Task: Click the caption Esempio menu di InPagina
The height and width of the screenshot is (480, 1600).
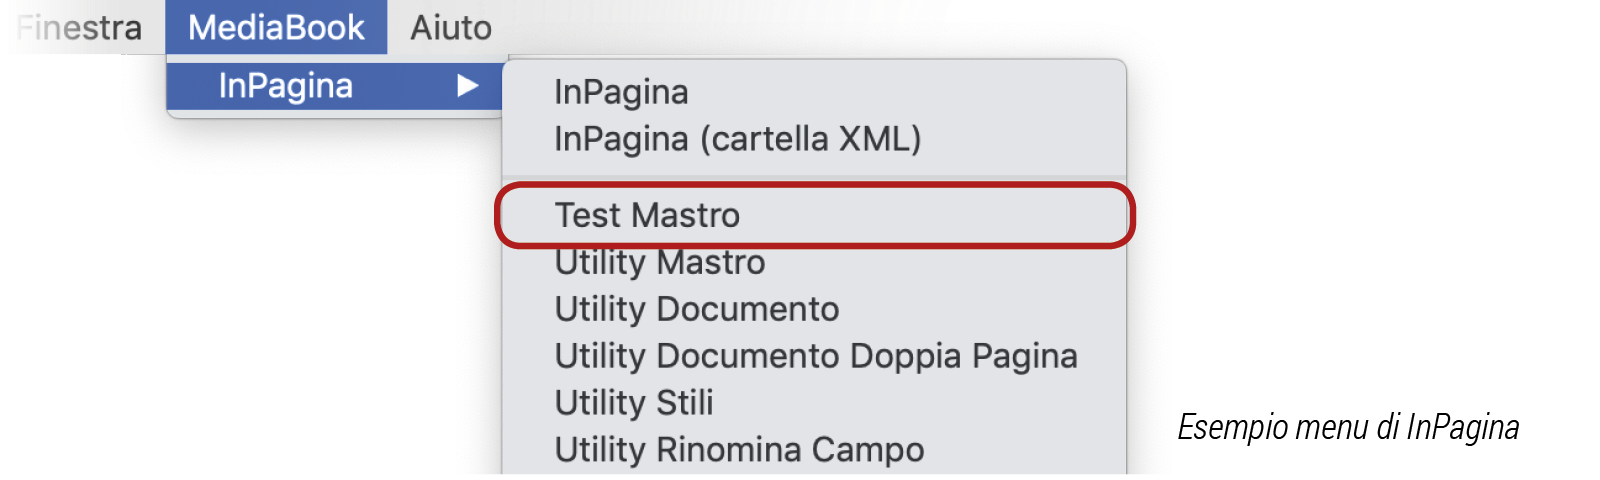Action: click(1348, 428)
